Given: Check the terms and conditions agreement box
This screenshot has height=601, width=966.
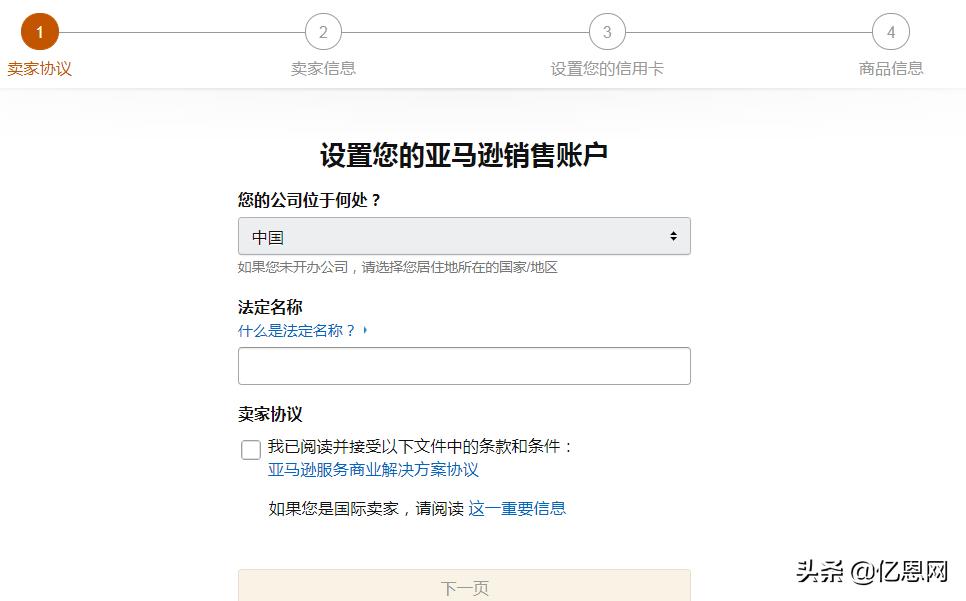Looking at the screenshot, I should (250, 450).
